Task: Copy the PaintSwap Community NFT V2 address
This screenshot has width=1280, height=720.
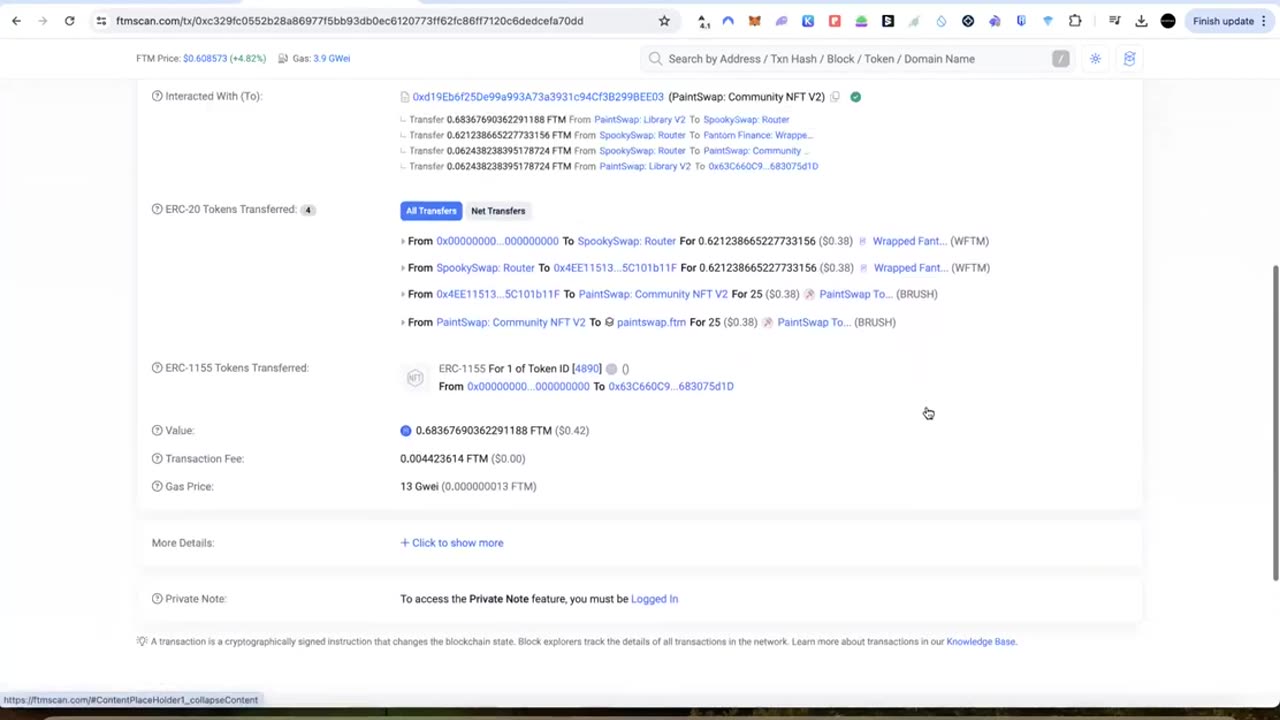Action: click(x=835, y=97)
